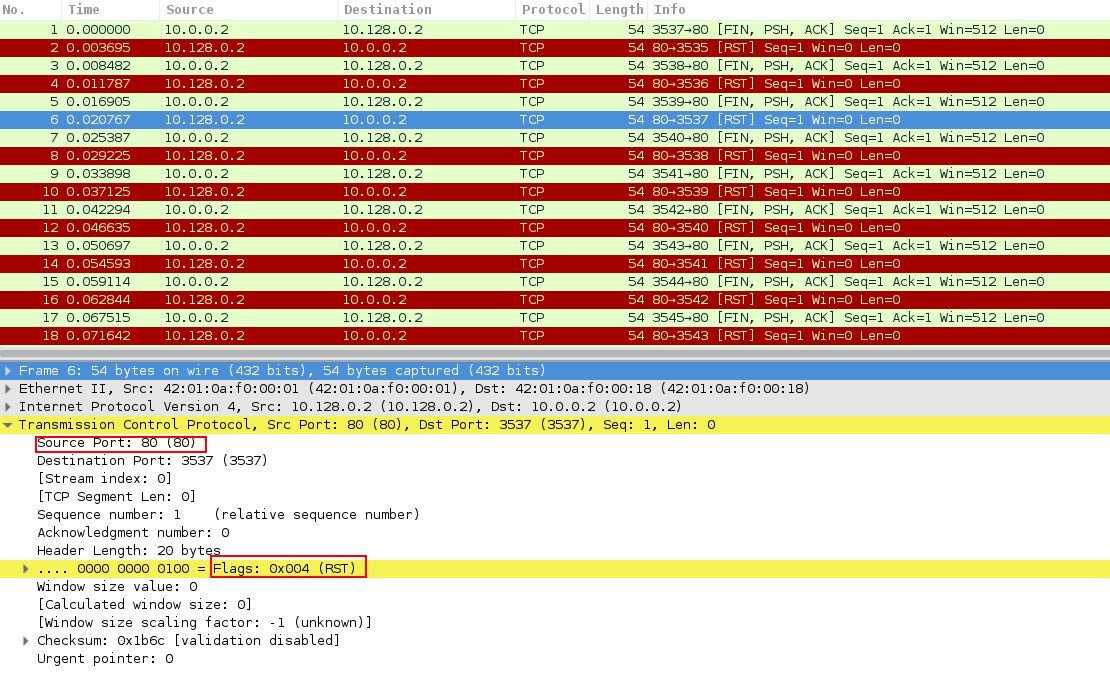Expand the Flags: 0x004 (RST) subtree
1110x689 pixels.
coord(25,569)
